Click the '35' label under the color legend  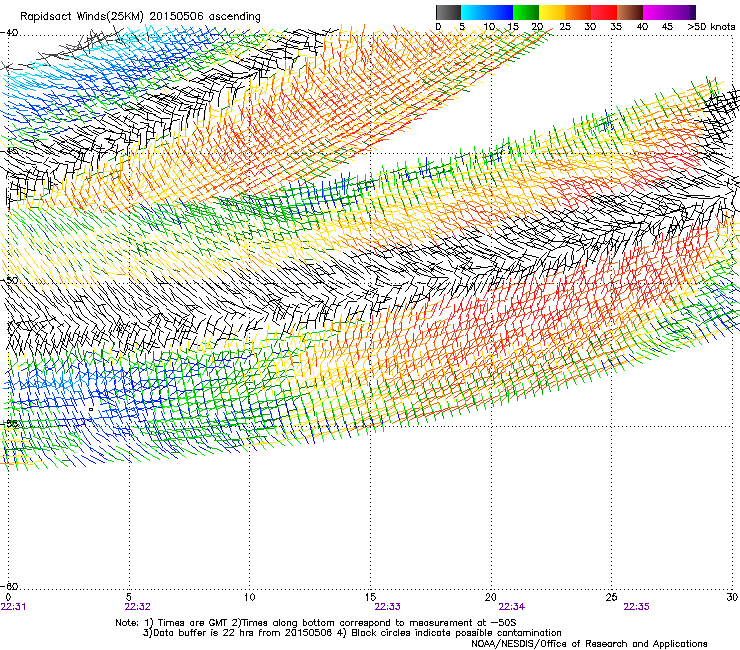click(616, 27)
